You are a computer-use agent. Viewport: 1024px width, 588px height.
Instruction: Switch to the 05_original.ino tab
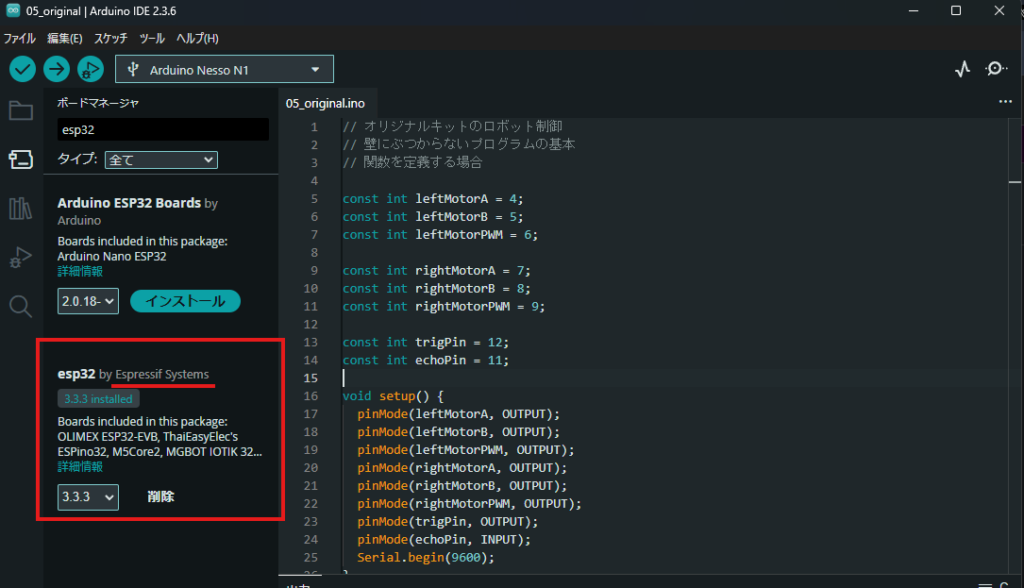325,103
